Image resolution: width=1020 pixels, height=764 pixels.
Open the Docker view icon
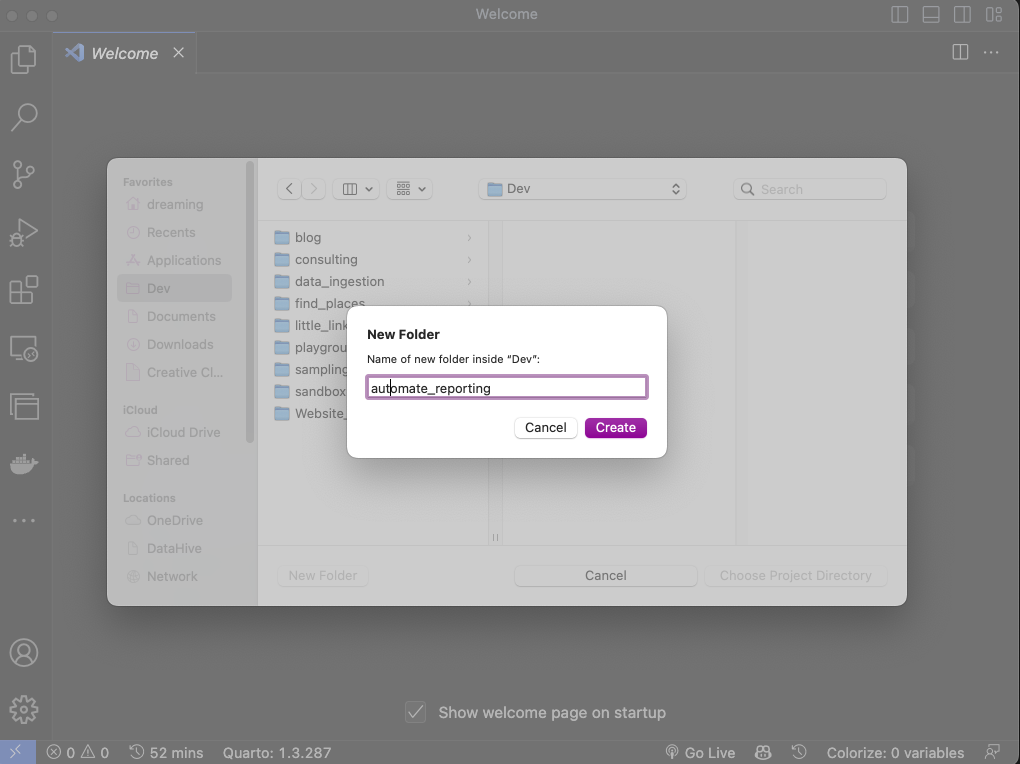pos(24,465)
